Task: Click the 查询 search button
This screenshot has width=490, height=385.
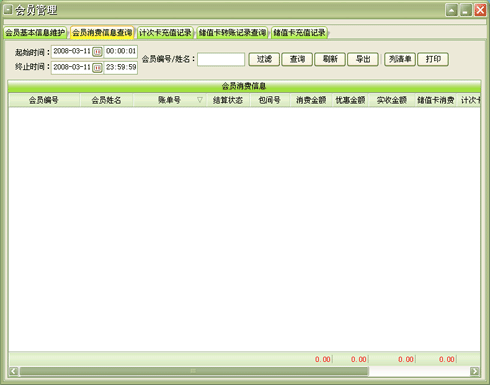Action: (297, 59)
